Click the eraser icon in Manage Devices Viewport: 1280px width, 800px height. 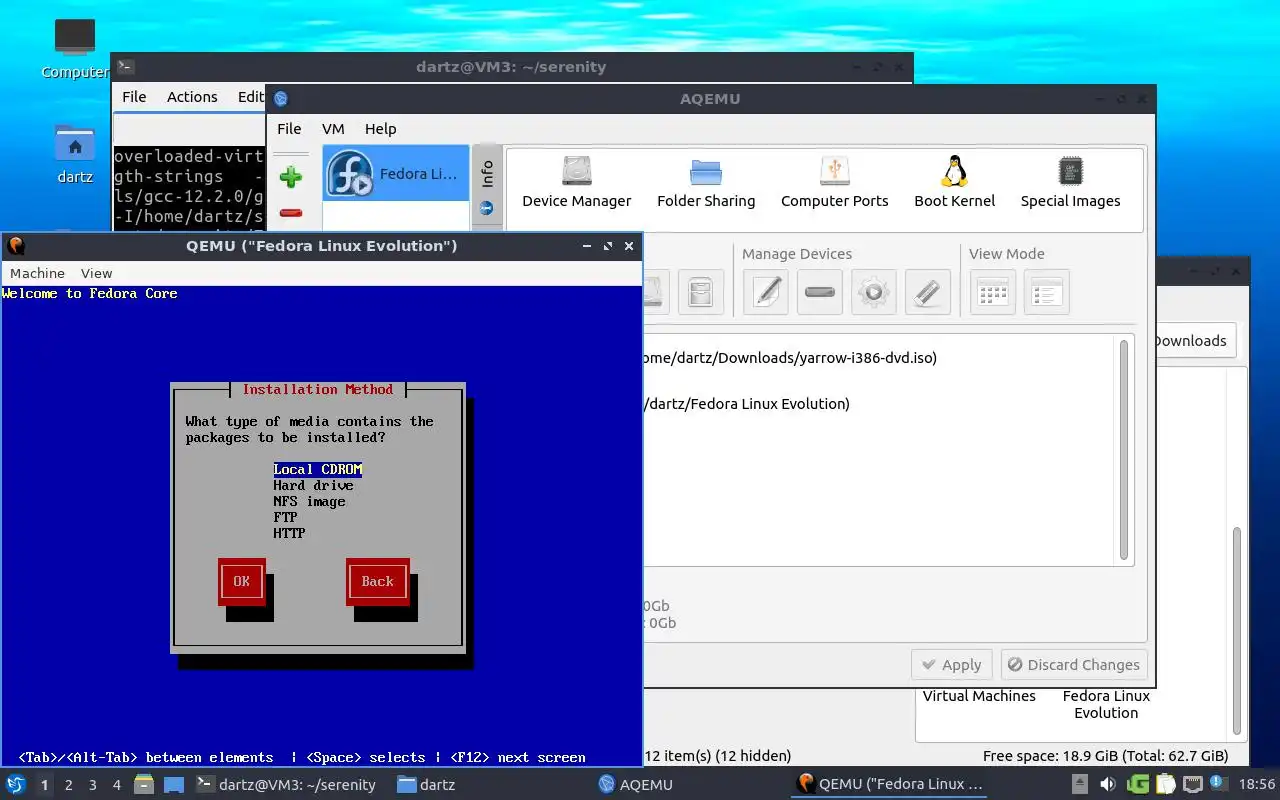click(927, 292)
